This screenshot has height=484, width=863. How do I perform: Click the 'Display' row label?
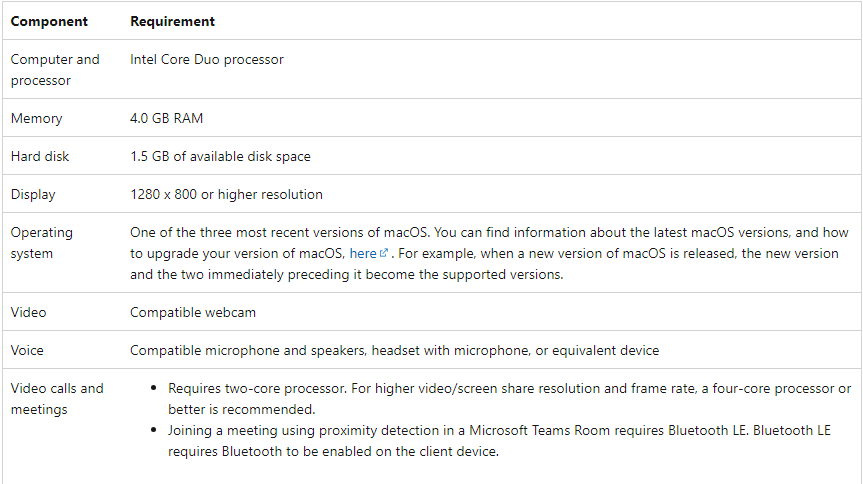click(33, 194)
